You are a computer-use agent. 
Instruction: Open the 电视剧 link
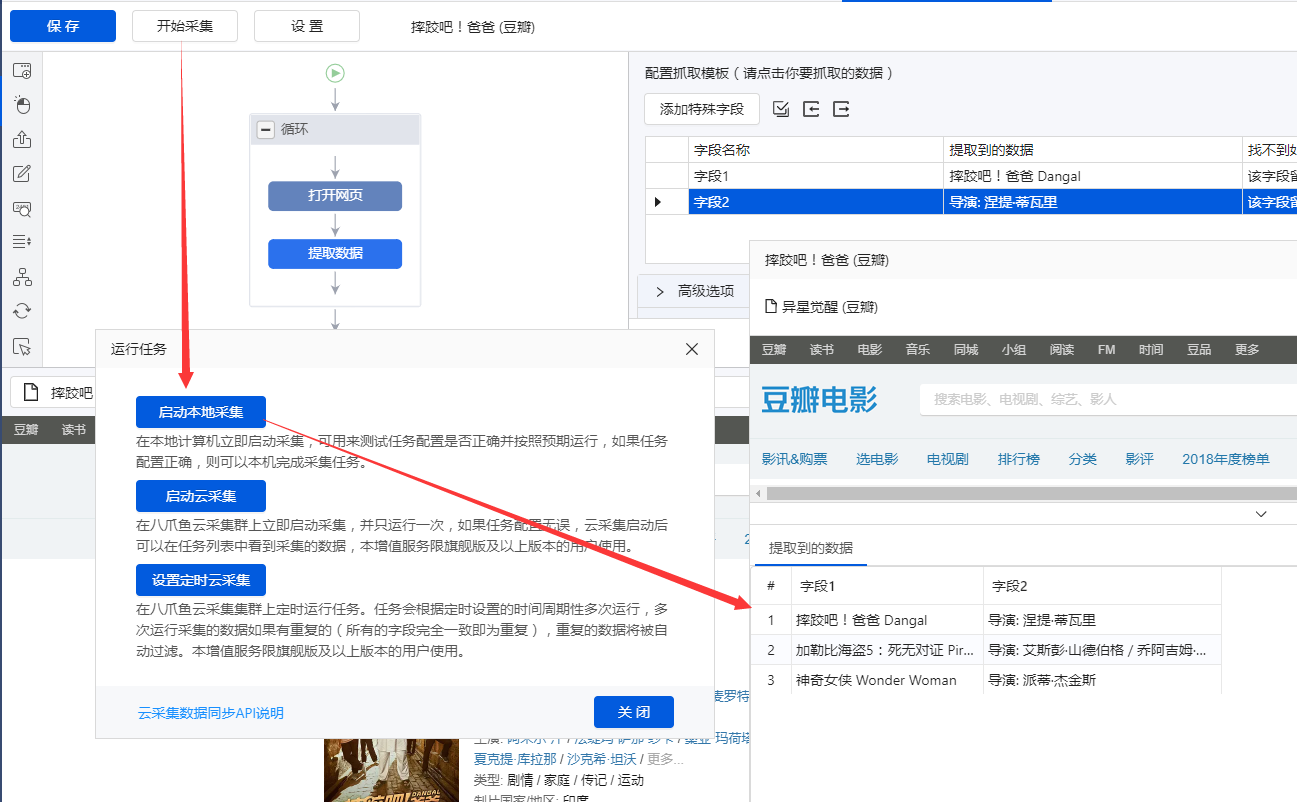(948, 459)
